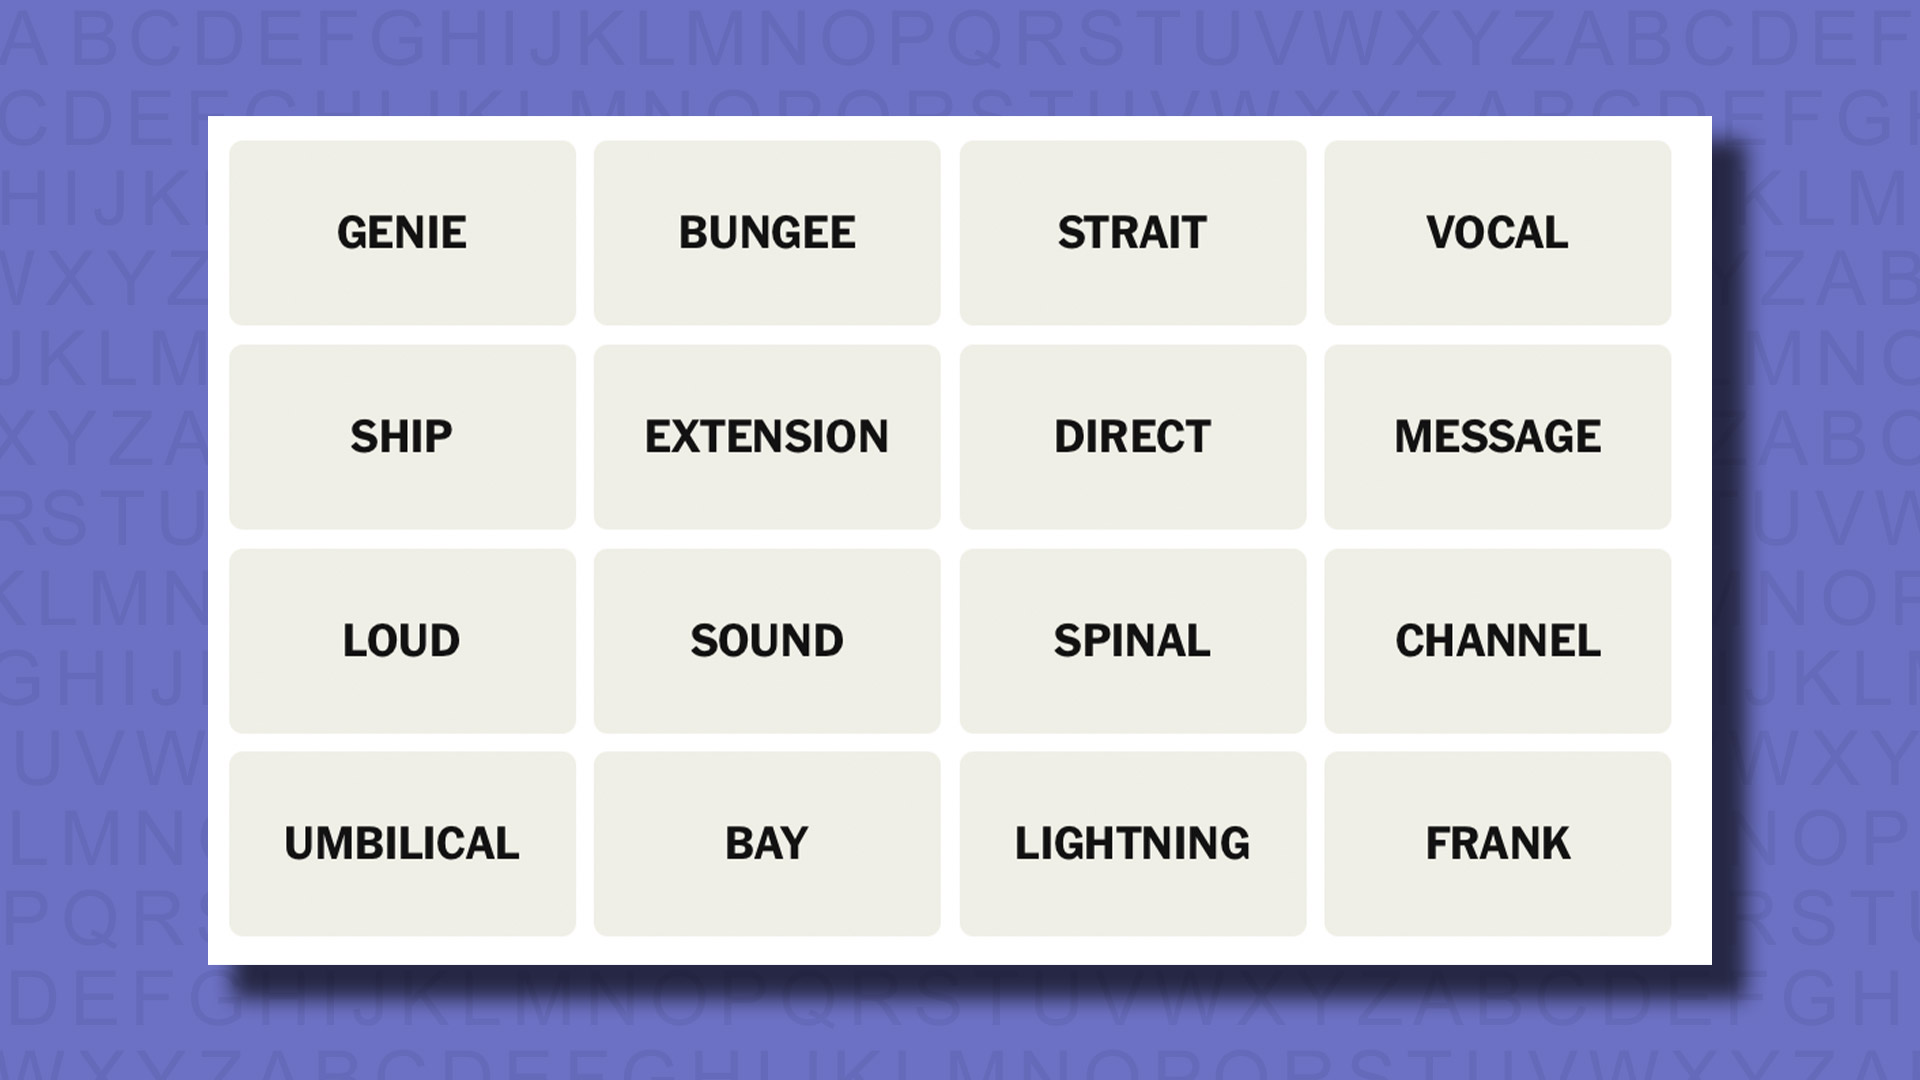
Task: Select the bottom-right grid tile
Action: (1497, 843)
